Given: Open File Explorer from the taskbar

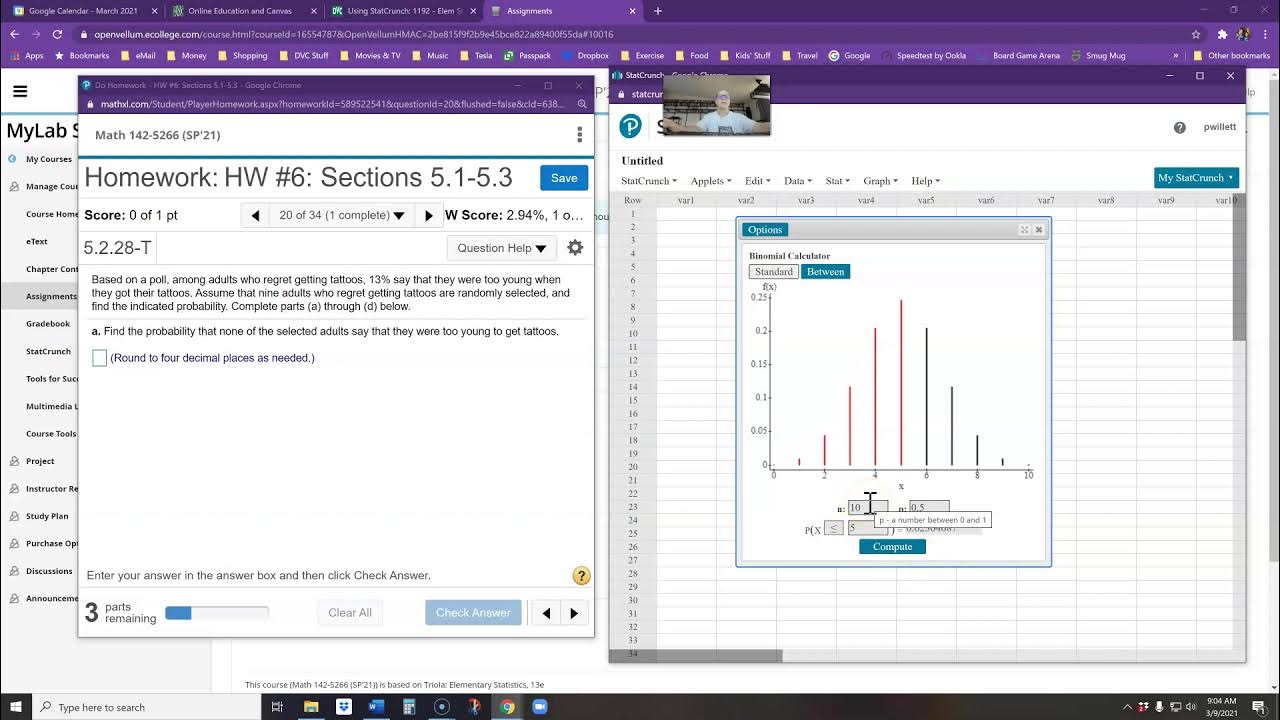Looking at the screenshot, I should click(x=311, y=707).
